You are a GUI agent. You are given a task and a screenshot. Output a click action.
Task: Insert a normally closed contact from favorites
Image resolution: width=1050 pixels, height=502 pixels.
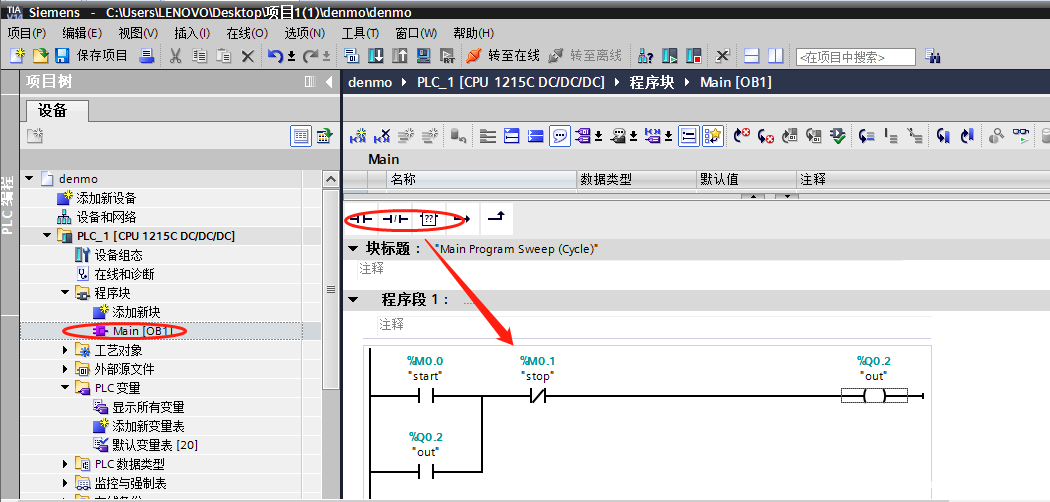[x=396, y=217]
